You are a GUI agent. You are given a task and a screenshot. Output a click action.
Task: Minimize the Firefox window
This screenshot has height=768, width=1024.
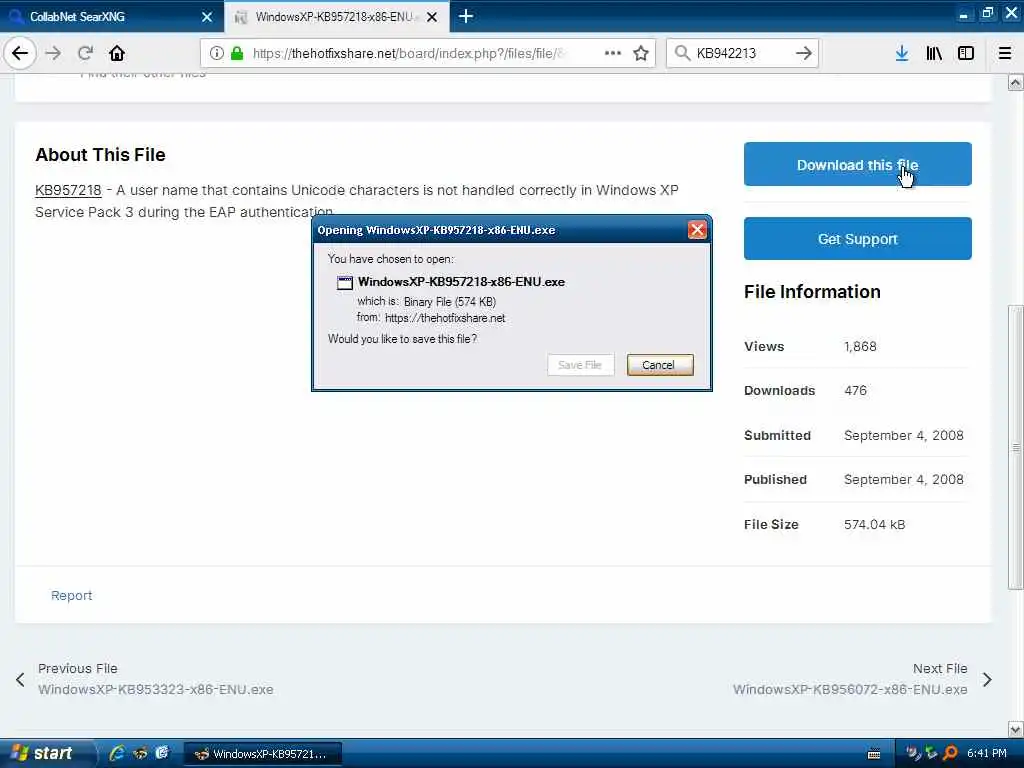(x=963, y=14)
